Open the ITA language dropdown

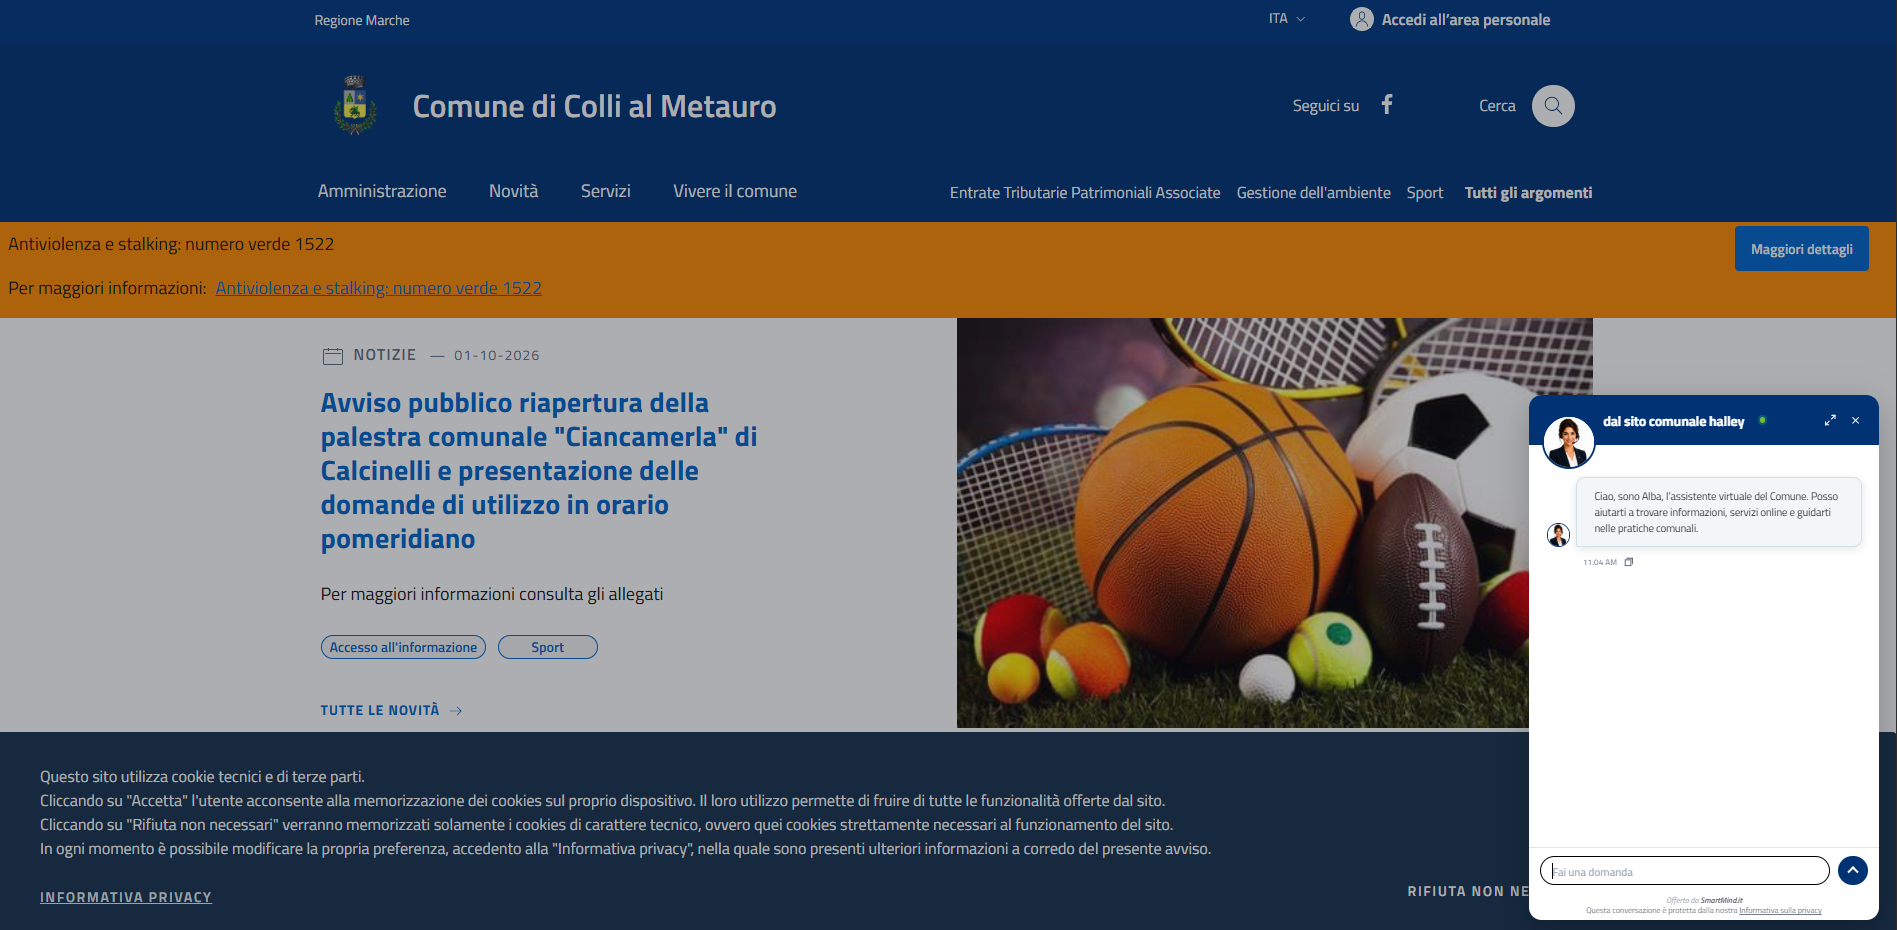[1287, 19]
